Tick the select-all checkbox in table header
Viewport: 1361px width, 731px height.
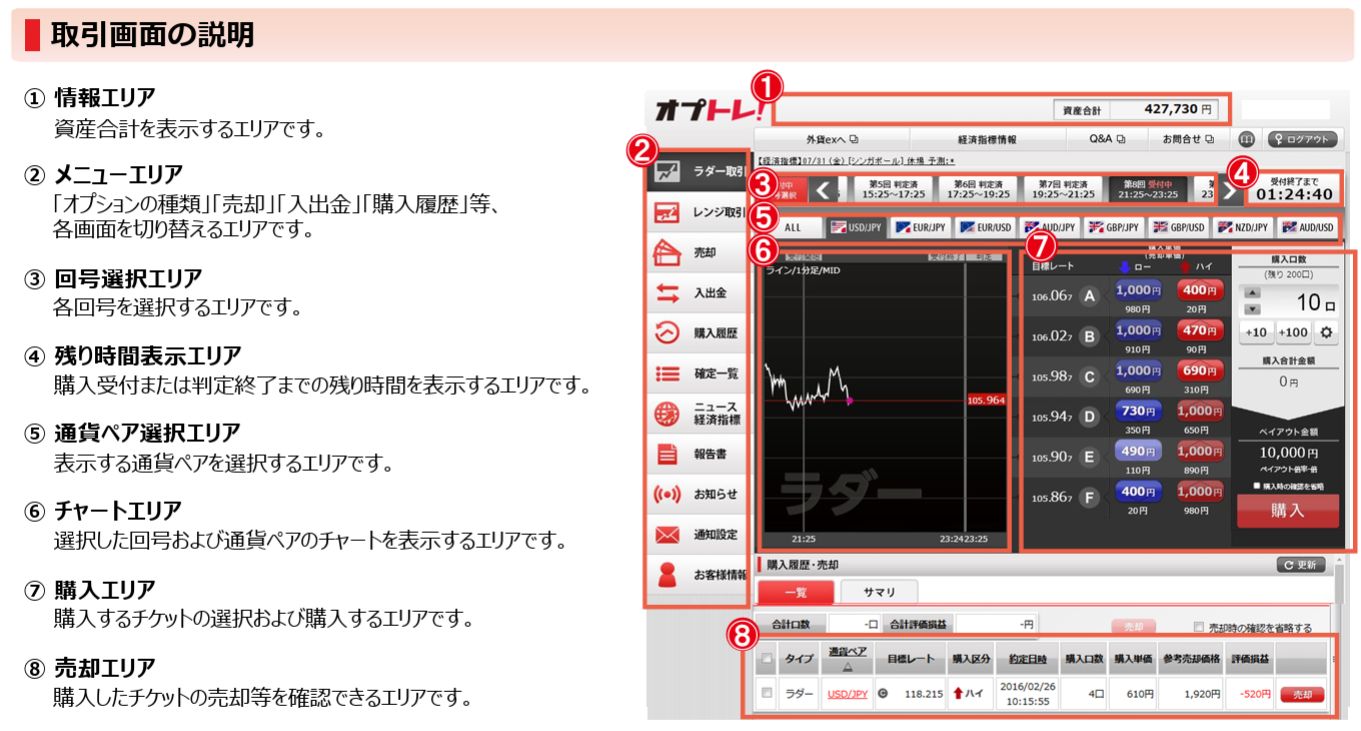[766, 658]
